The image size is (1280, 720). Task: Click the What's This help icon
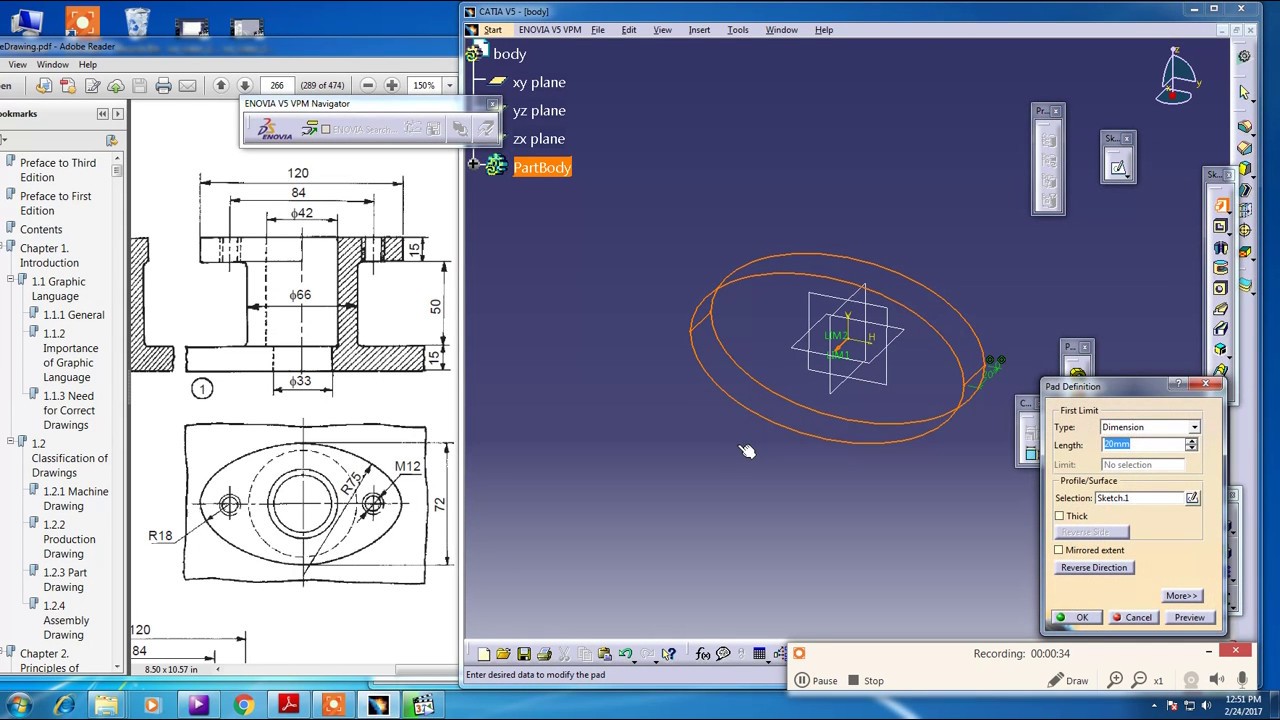(669, 654)
